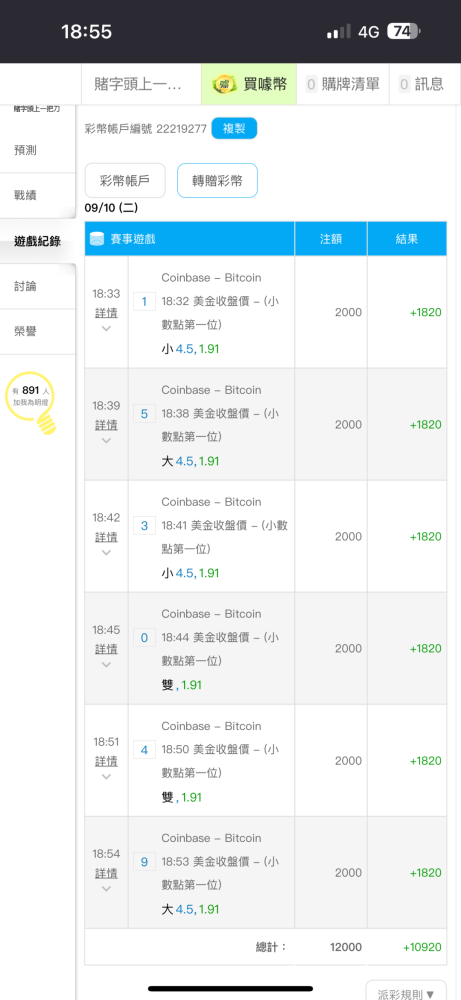
Task: Tap the 買嚎幣 coin icon
Action: pos(224,84)
